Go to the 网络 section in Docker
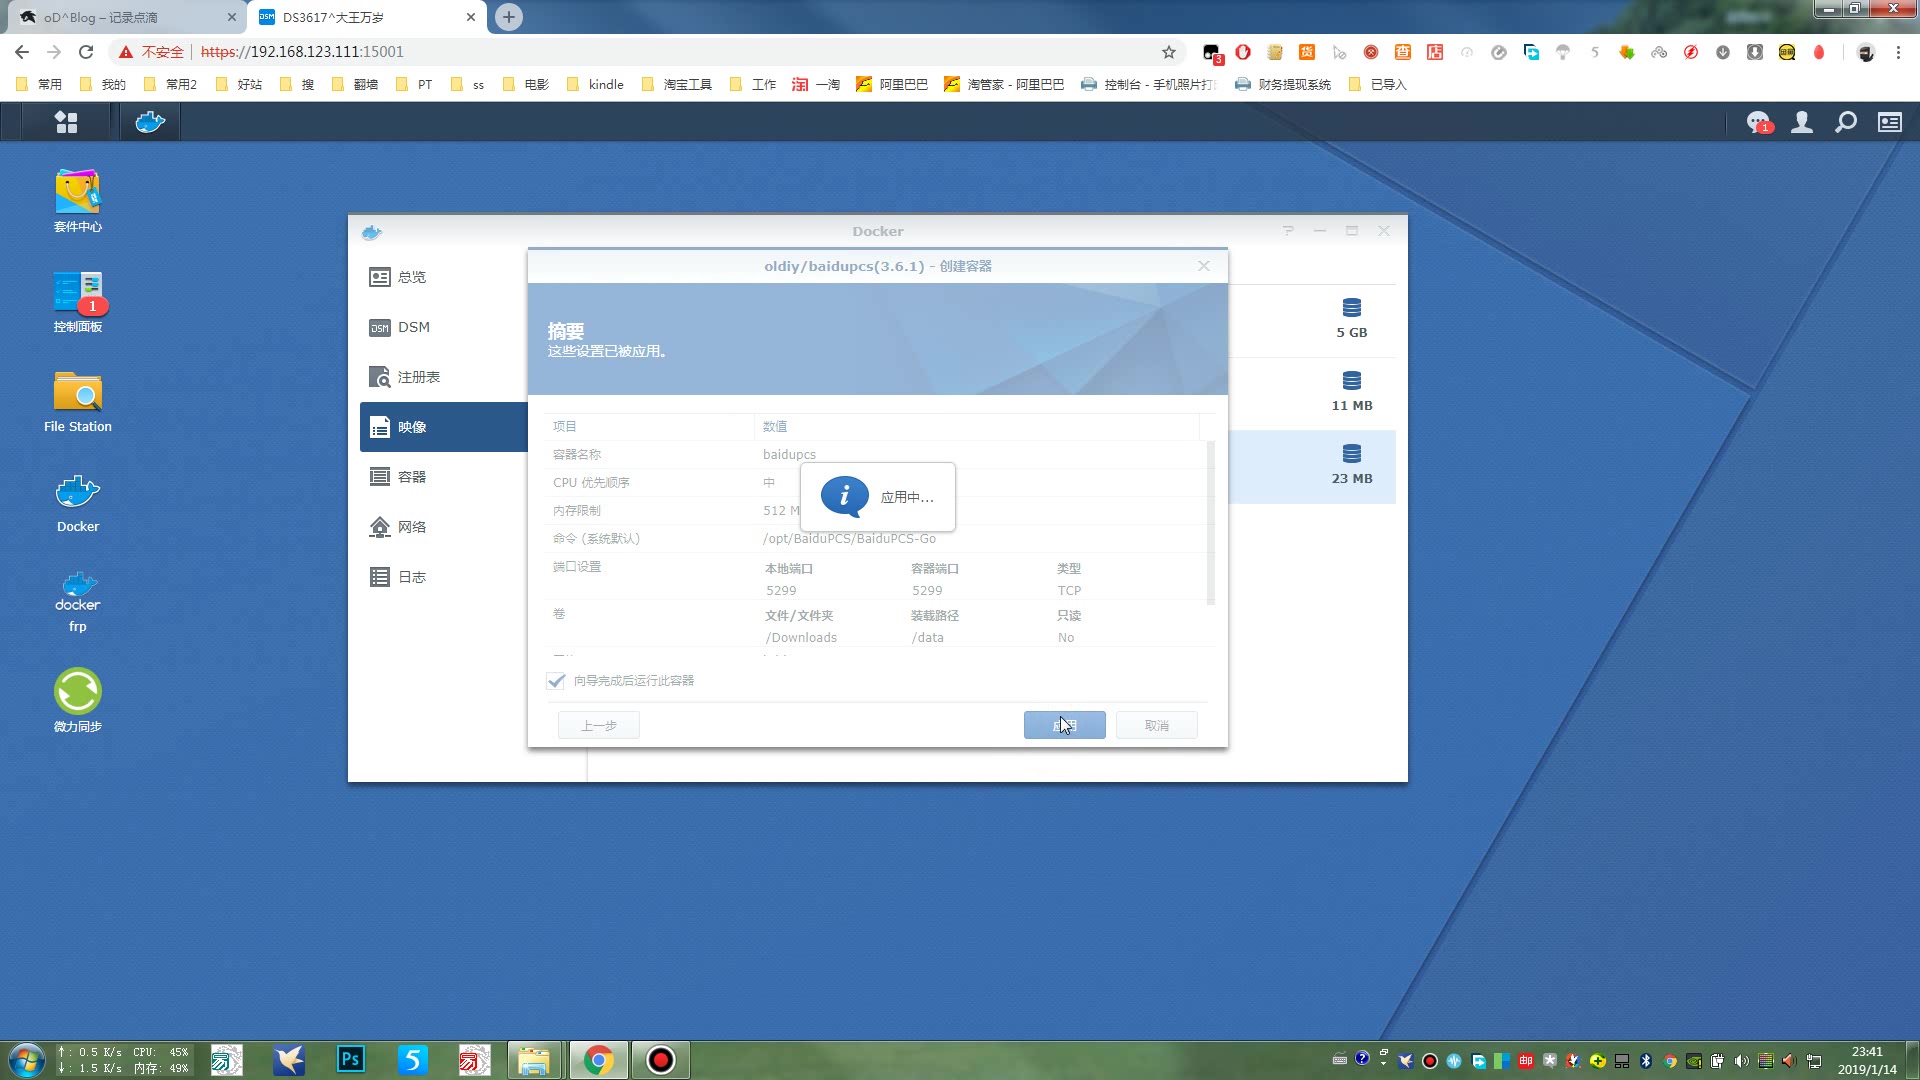The image size is (1920, 1080). click(412, 527)
